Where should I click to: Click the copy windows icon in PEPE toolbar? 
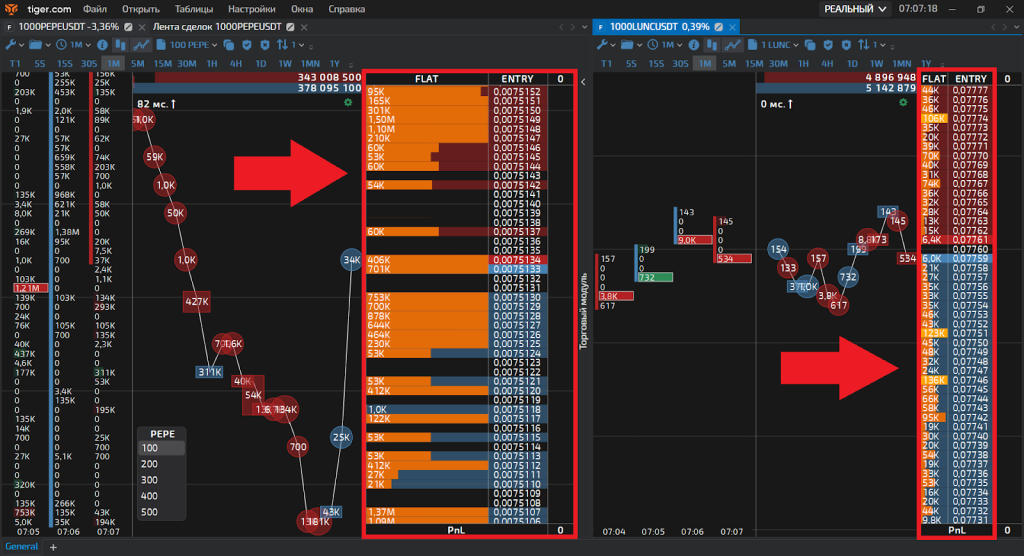point(229,45)
